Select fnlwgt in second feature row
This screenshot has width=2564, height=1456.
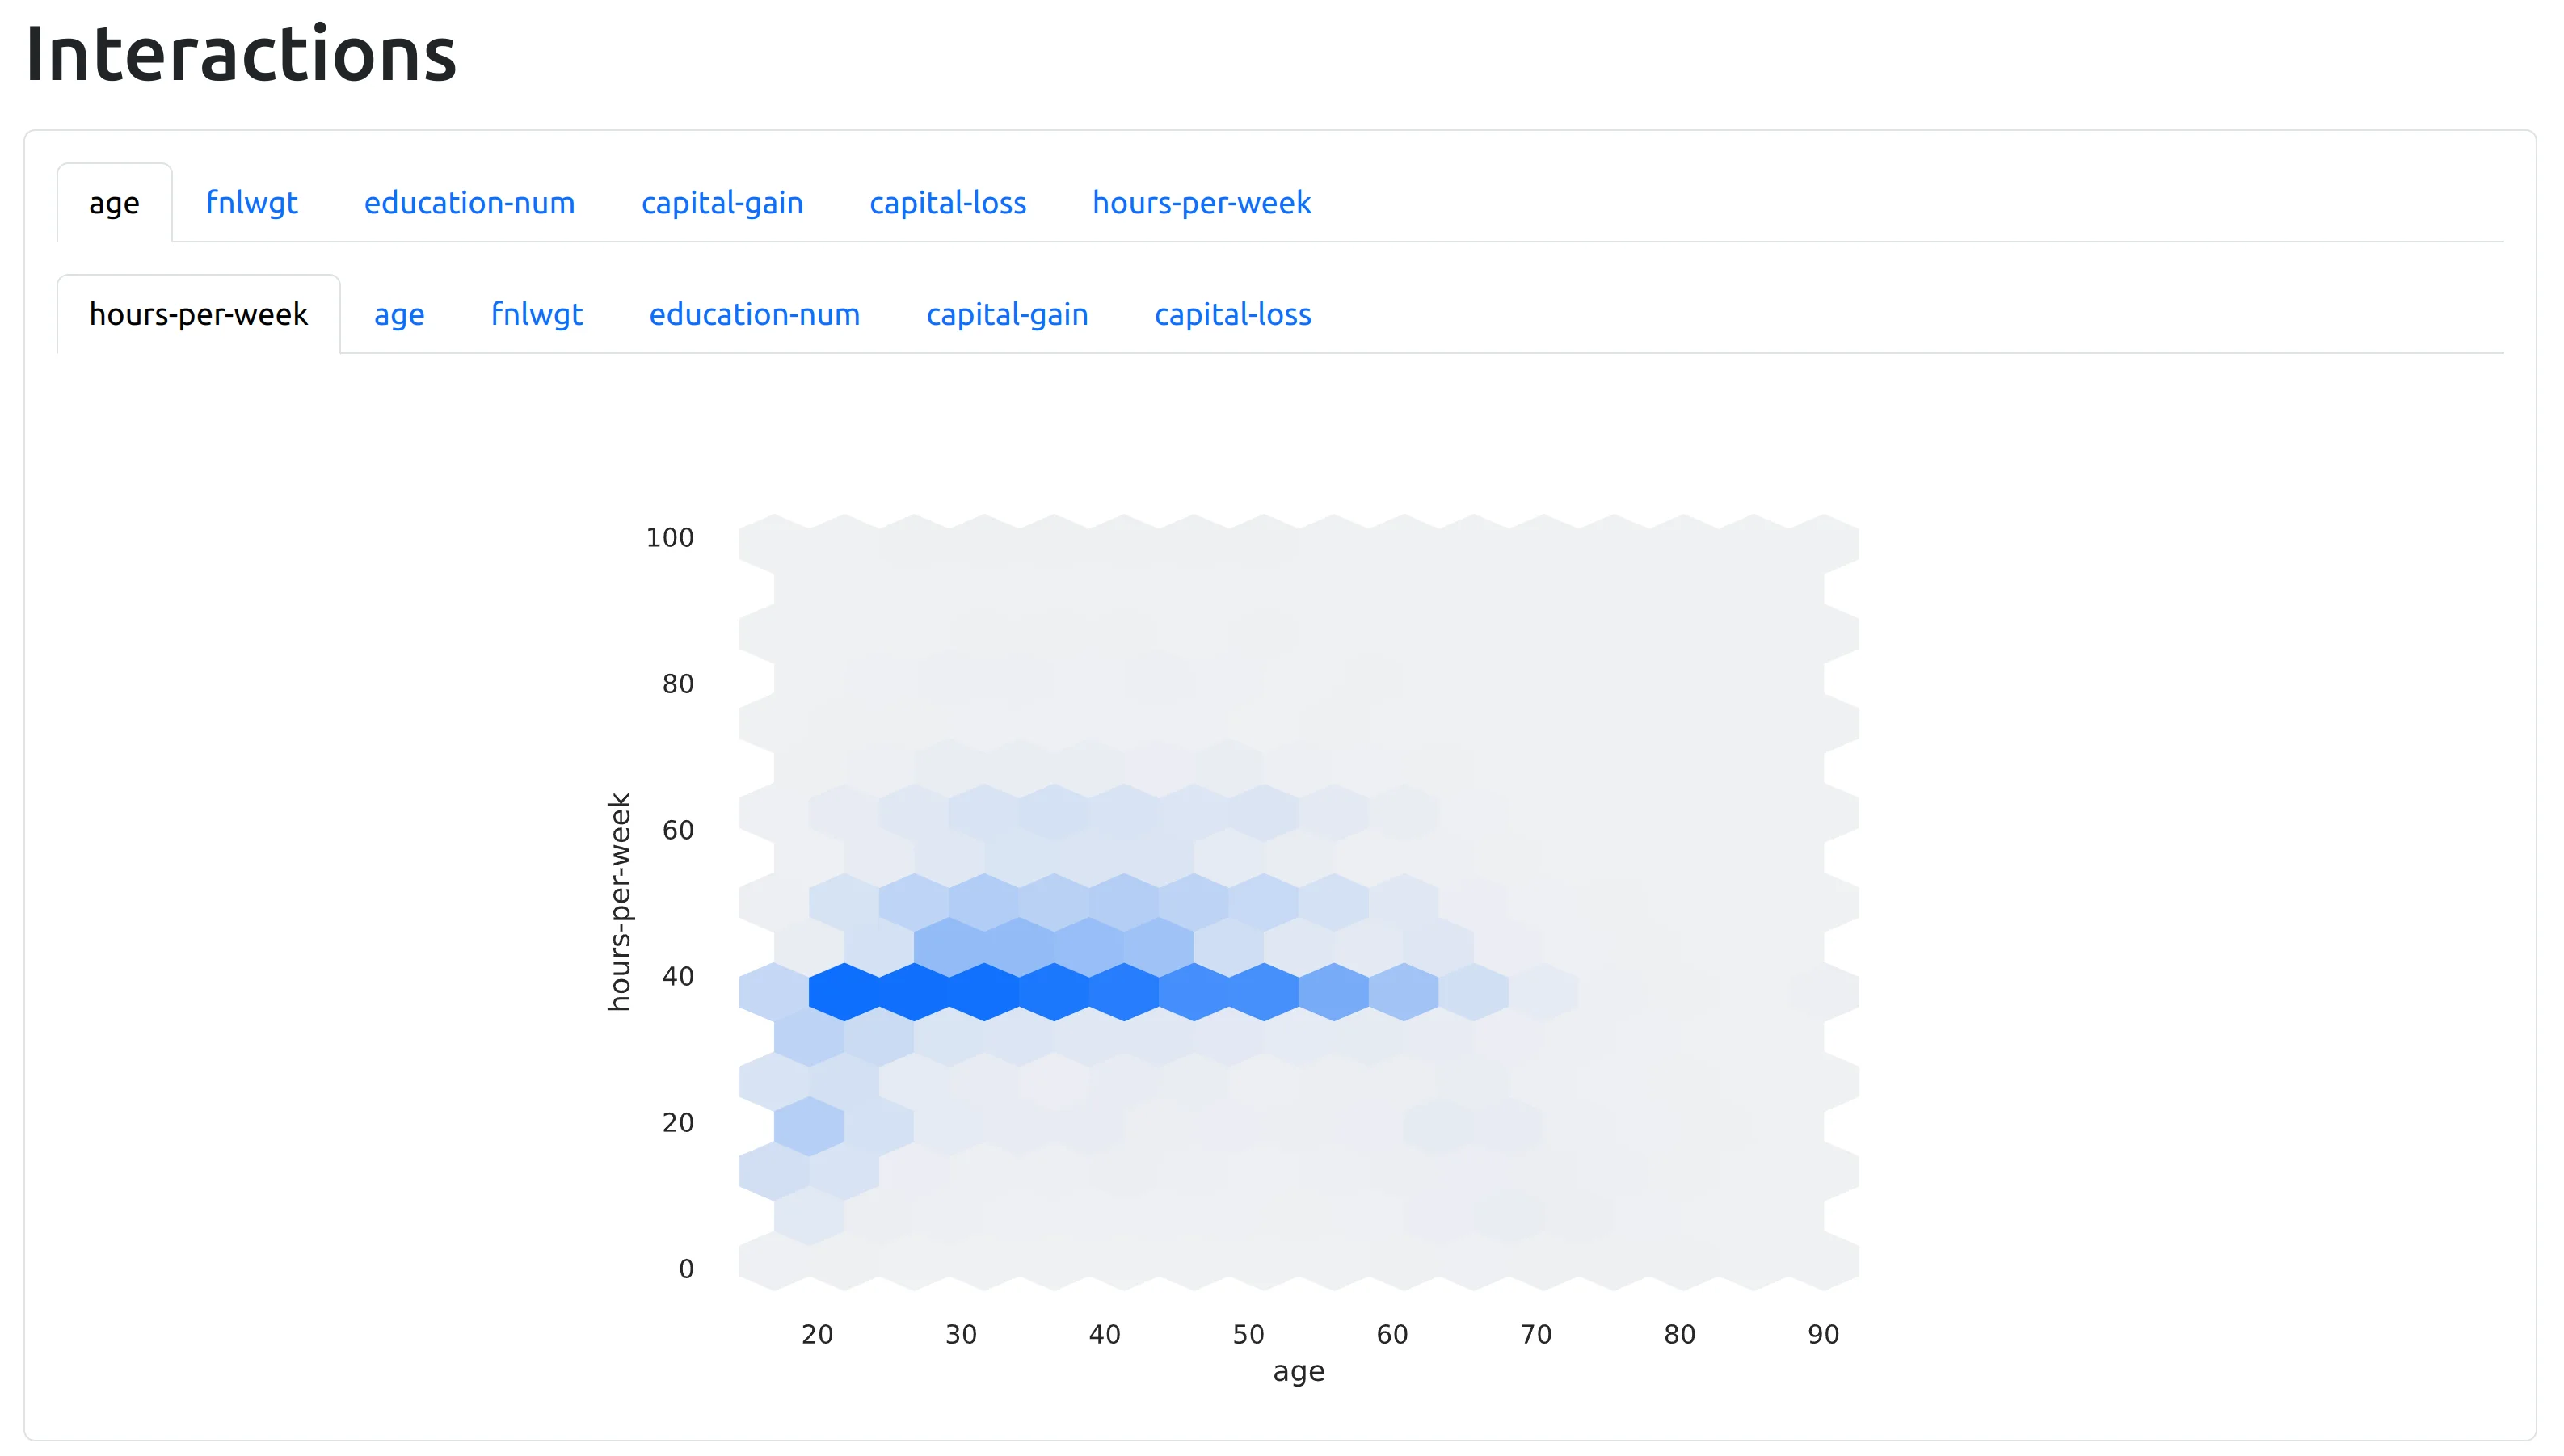(x=535, y=314)
